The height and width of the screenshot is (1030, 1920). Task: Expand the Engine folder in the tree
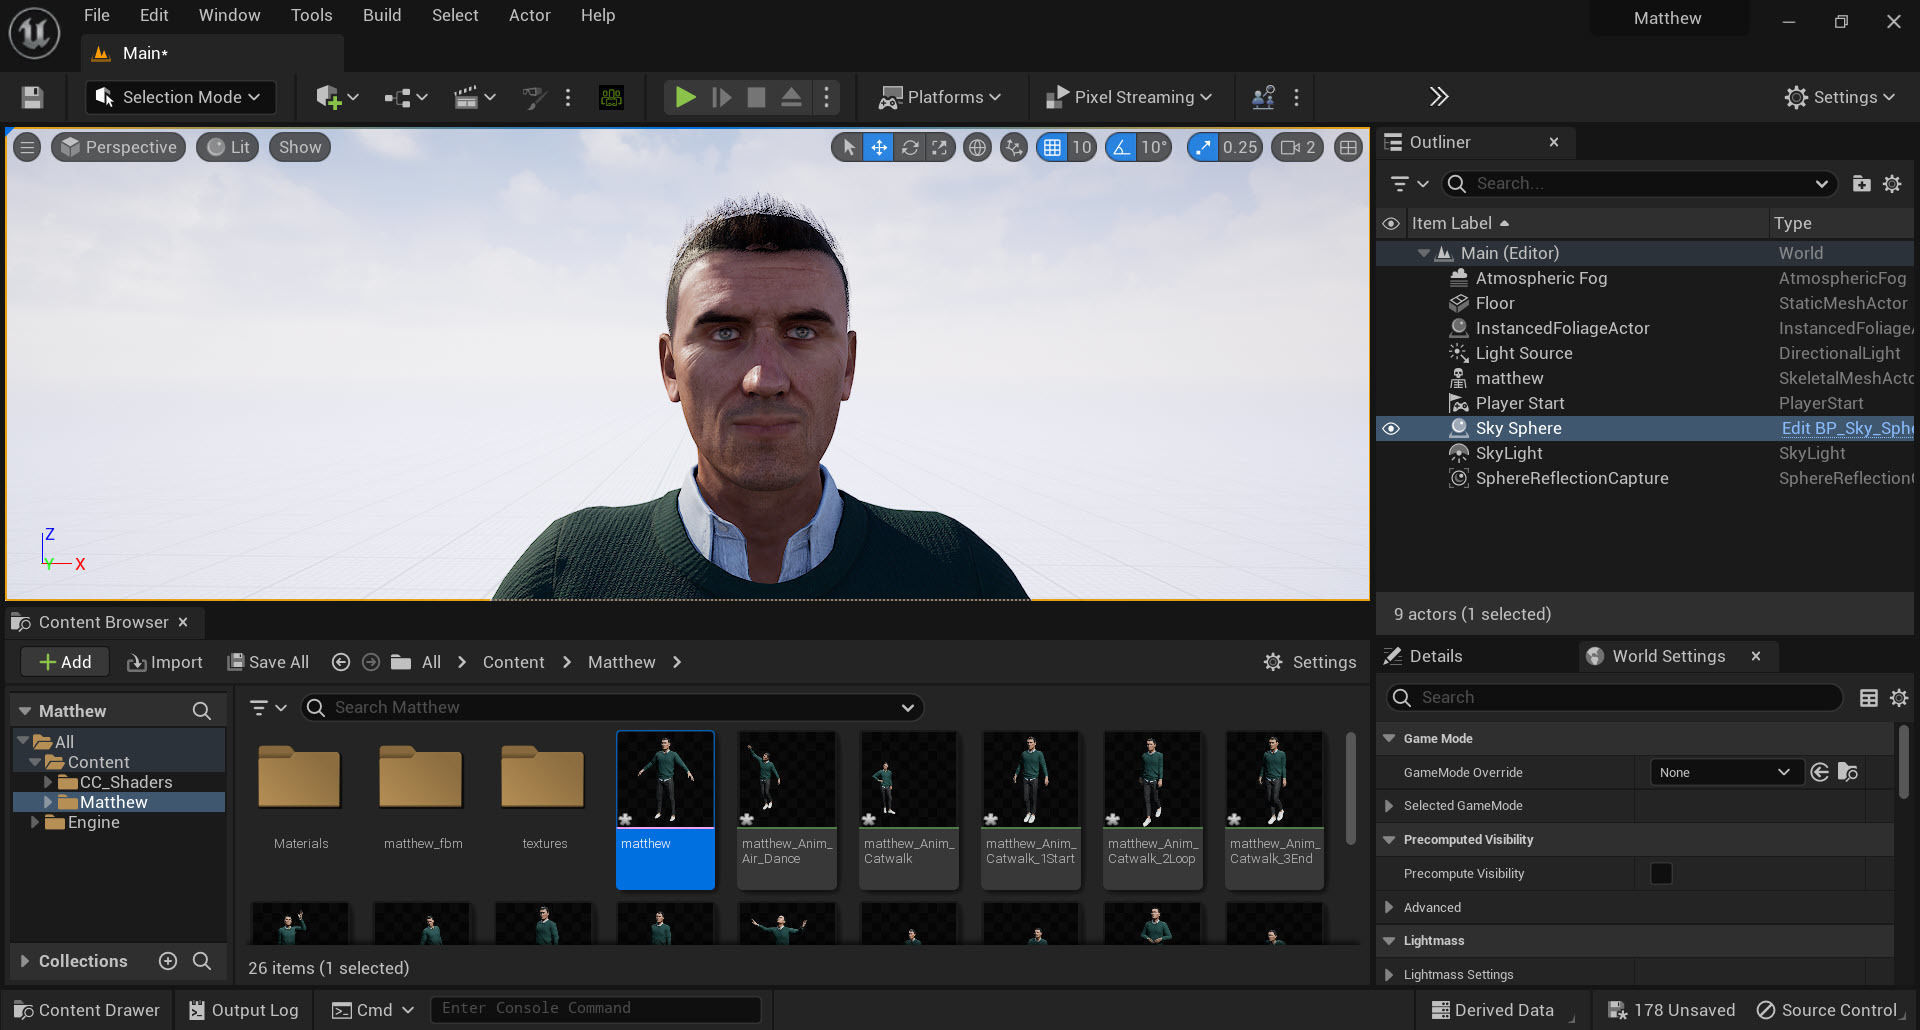pos(35,822)
